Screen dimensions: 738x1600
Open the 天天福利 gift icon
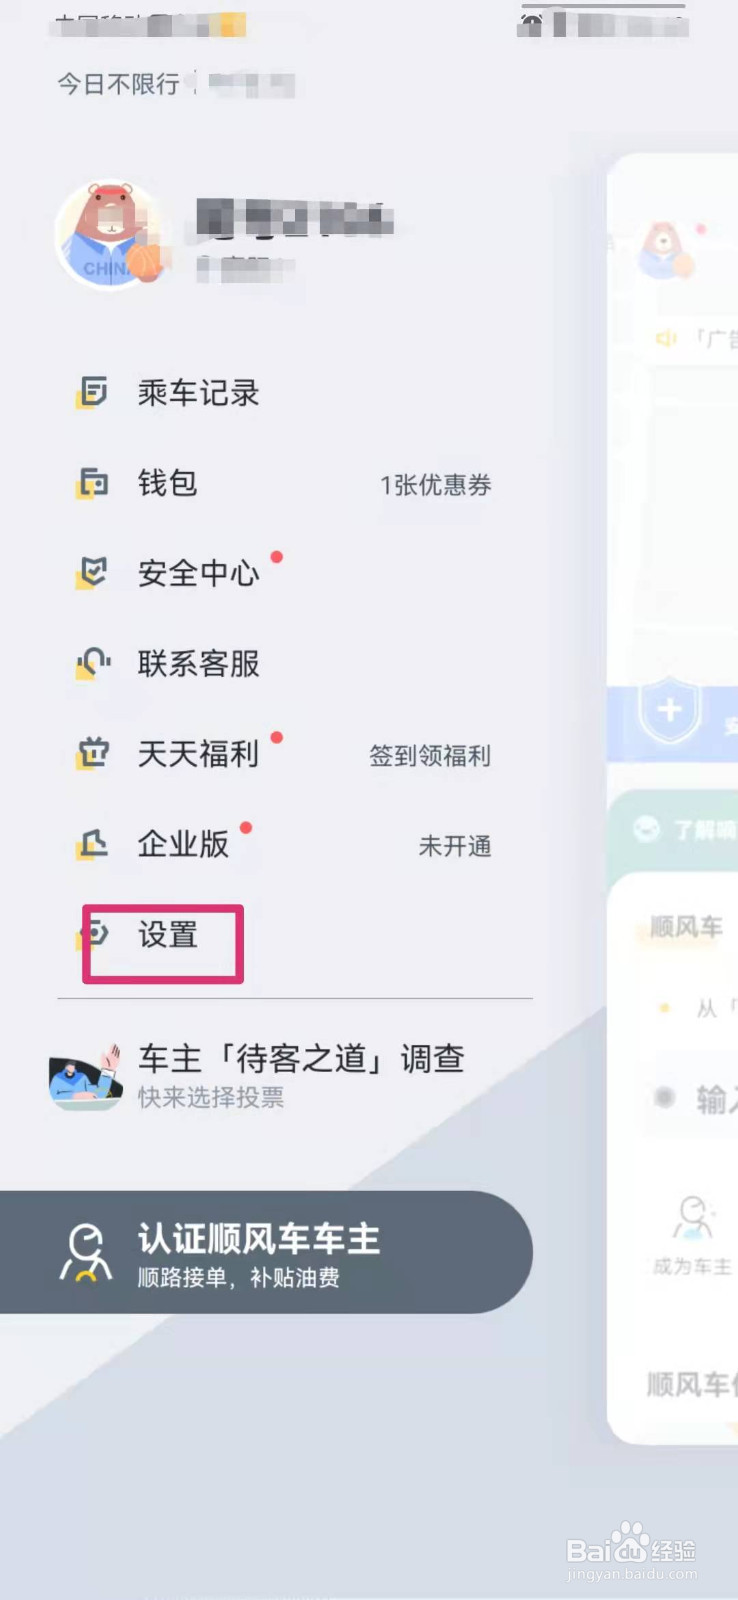(x=92, y=754)
